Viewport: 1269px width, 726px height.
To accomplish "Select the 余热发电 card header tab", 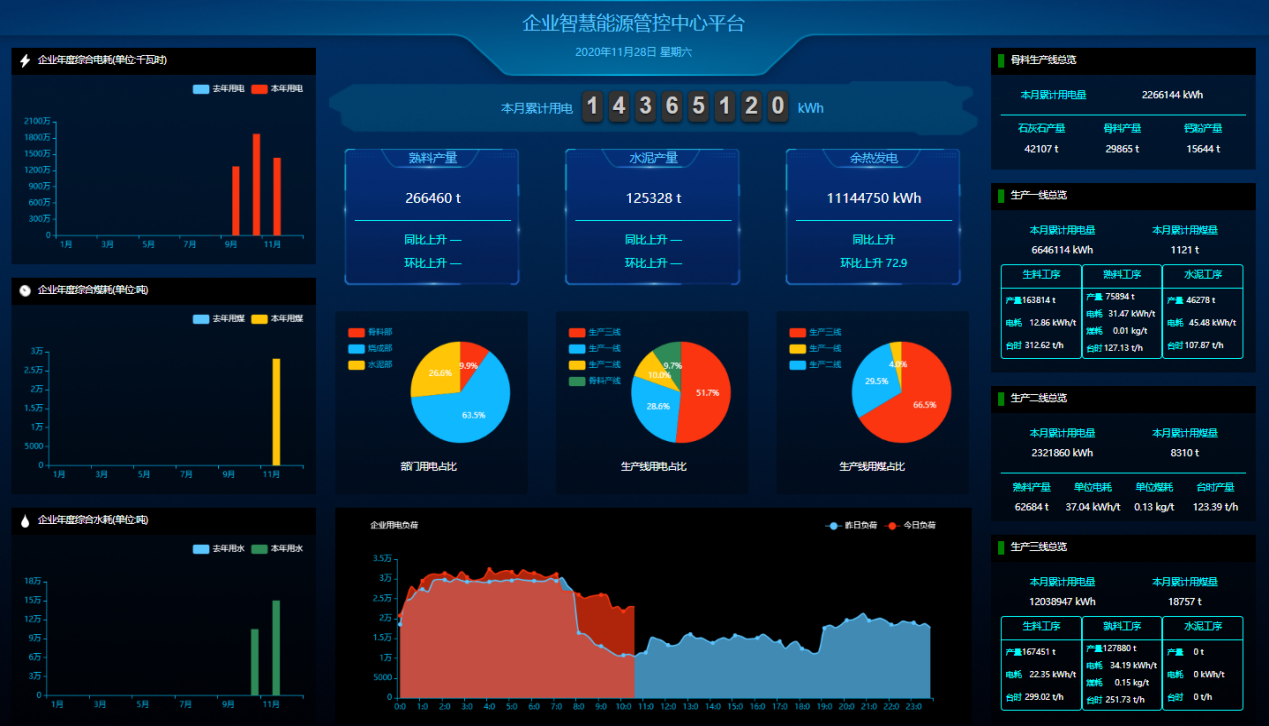I will [873, 158].
